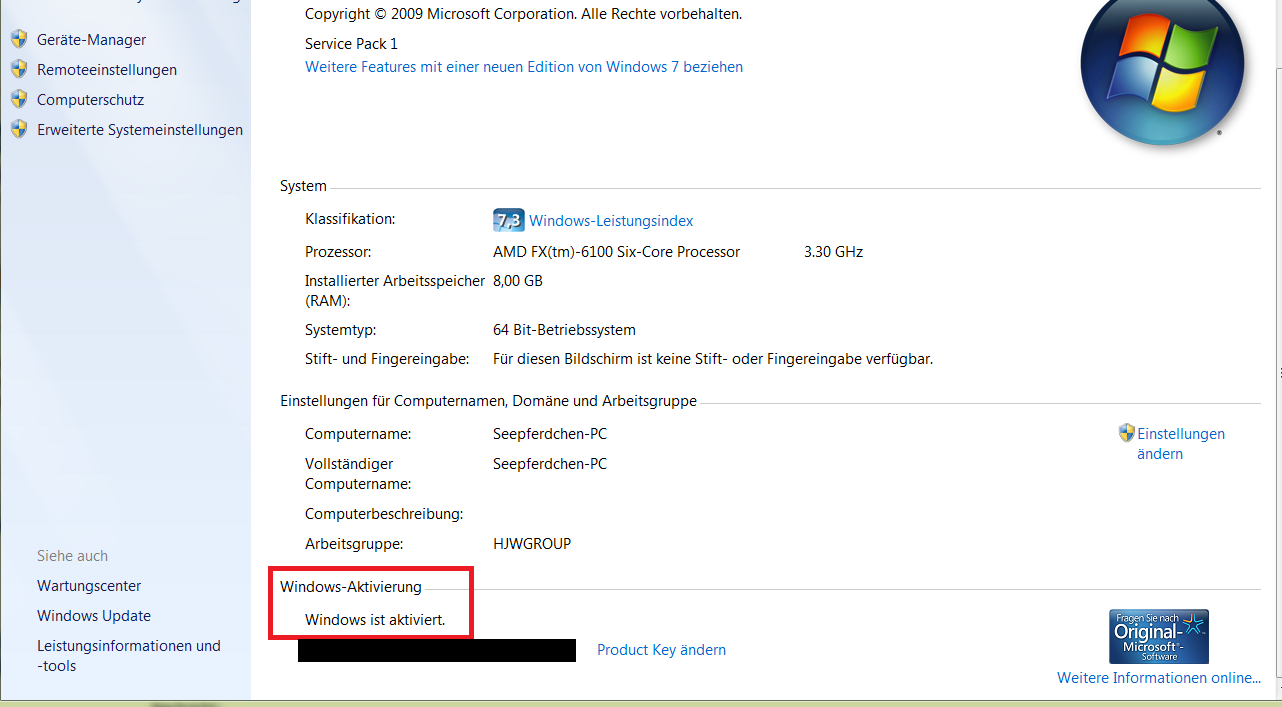Open Wartungscenter under Siehe auch

coord(89,586)
